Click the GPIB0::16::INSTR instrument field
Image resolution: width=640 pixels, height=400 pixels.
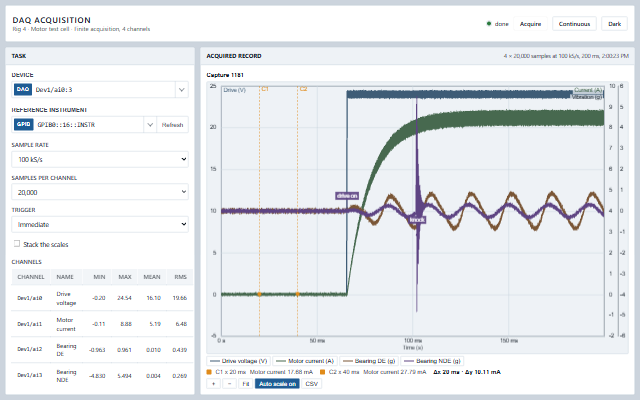(78, 124)
